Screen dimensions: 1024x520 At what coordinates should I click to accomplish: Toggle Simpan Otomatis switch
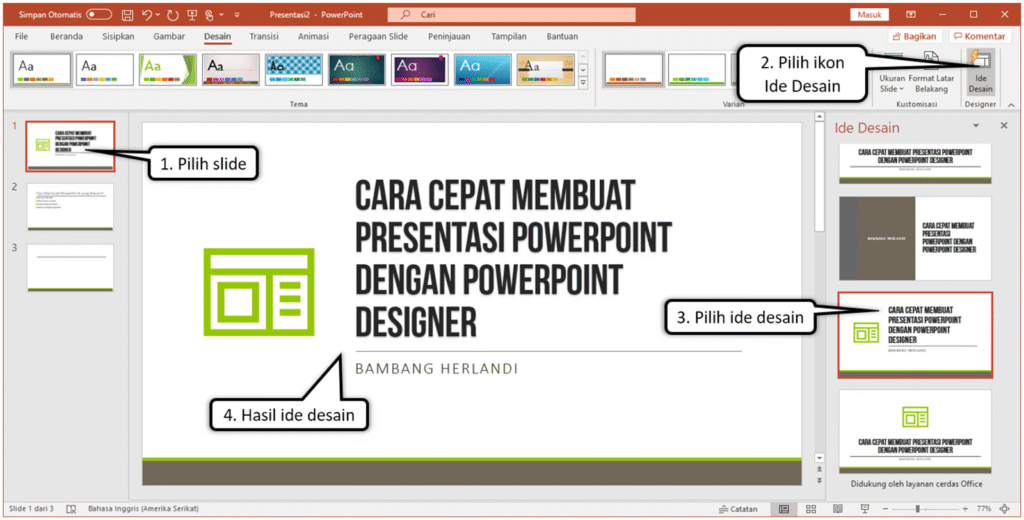tap(99, 14)
